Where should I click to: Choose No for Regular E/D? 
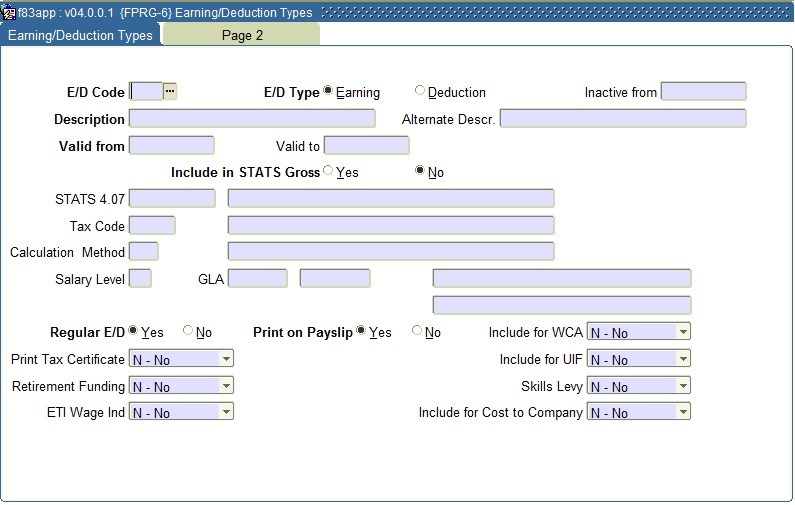click(x=188, y=331)
